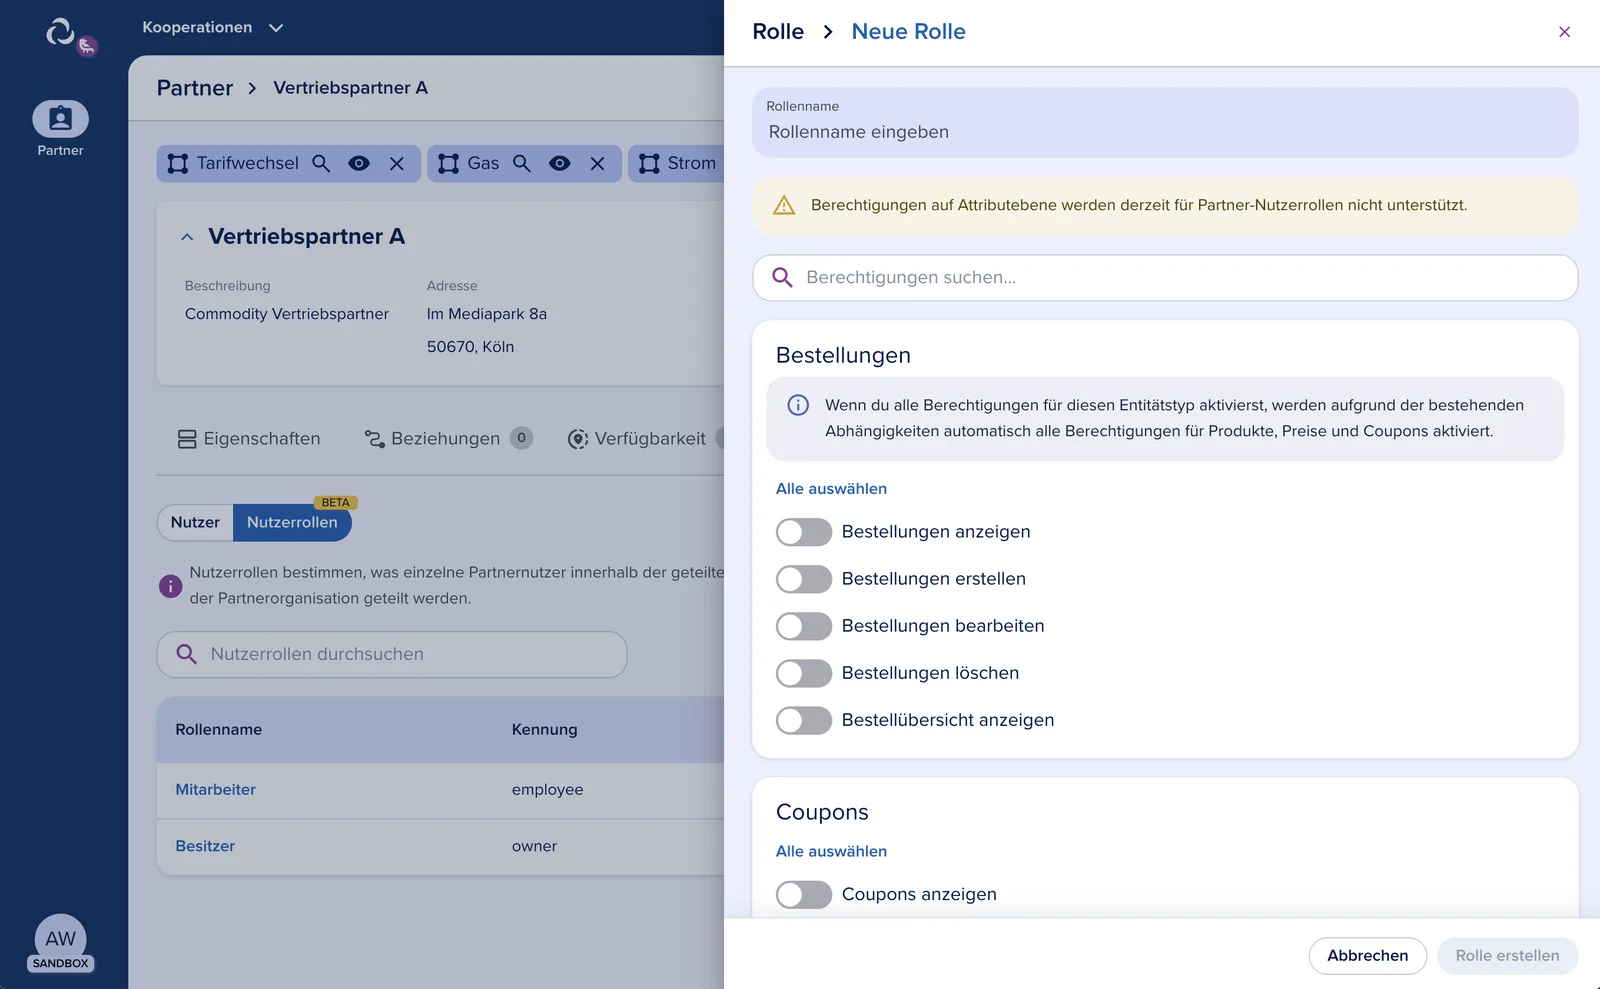Screen dimensions: 1600x989
Task: Switch to the Eigenschaften tab
Action: [x=249, y=439]
